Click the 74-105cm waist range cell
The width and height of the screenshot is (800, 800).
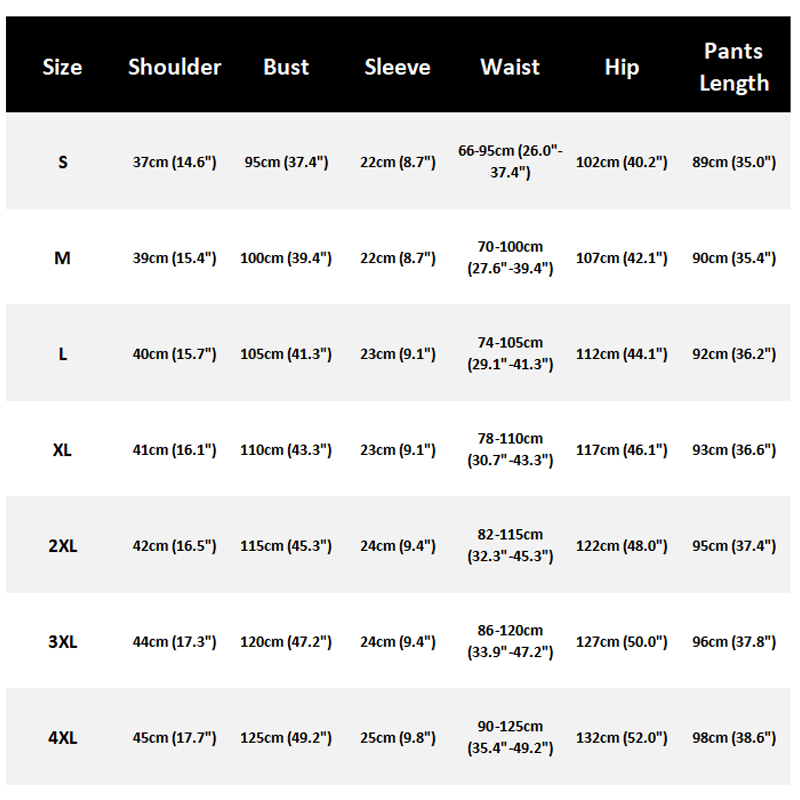pos(510,354)
